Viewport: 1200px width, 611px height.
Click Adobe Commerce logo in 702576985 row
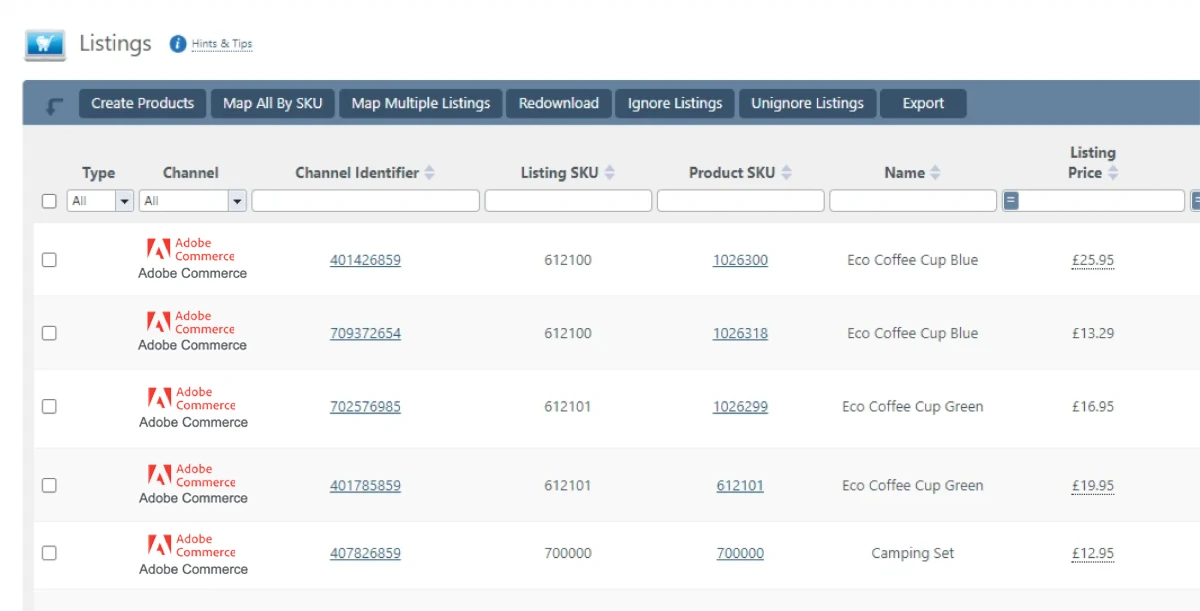coord(190,398)
